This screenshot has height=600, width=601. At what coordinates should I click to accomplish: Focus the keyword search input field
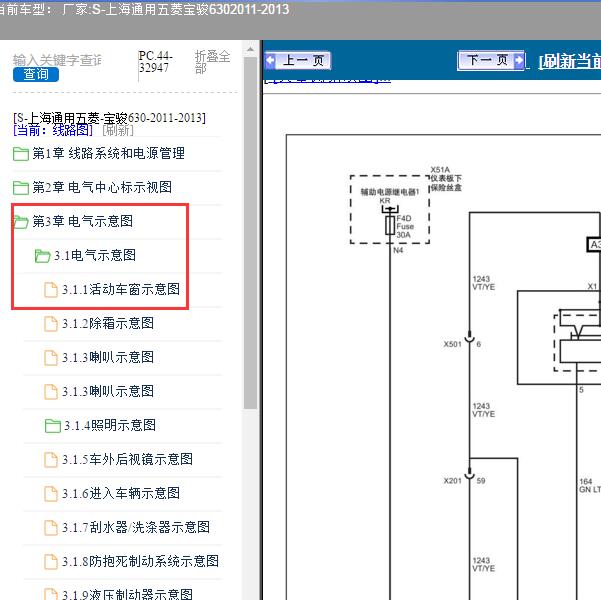pyautogui.click(x=57, y=60)
